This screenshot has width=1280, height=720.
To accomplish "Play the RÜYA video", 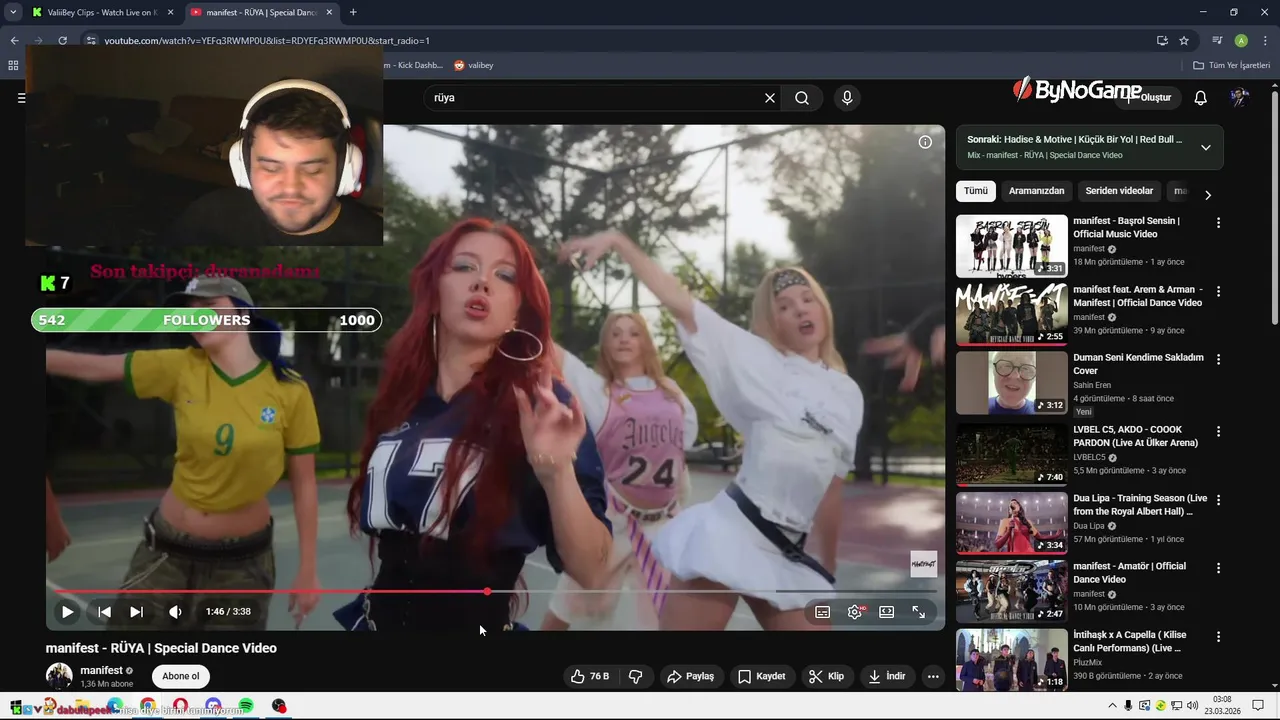I will [67, 612].
